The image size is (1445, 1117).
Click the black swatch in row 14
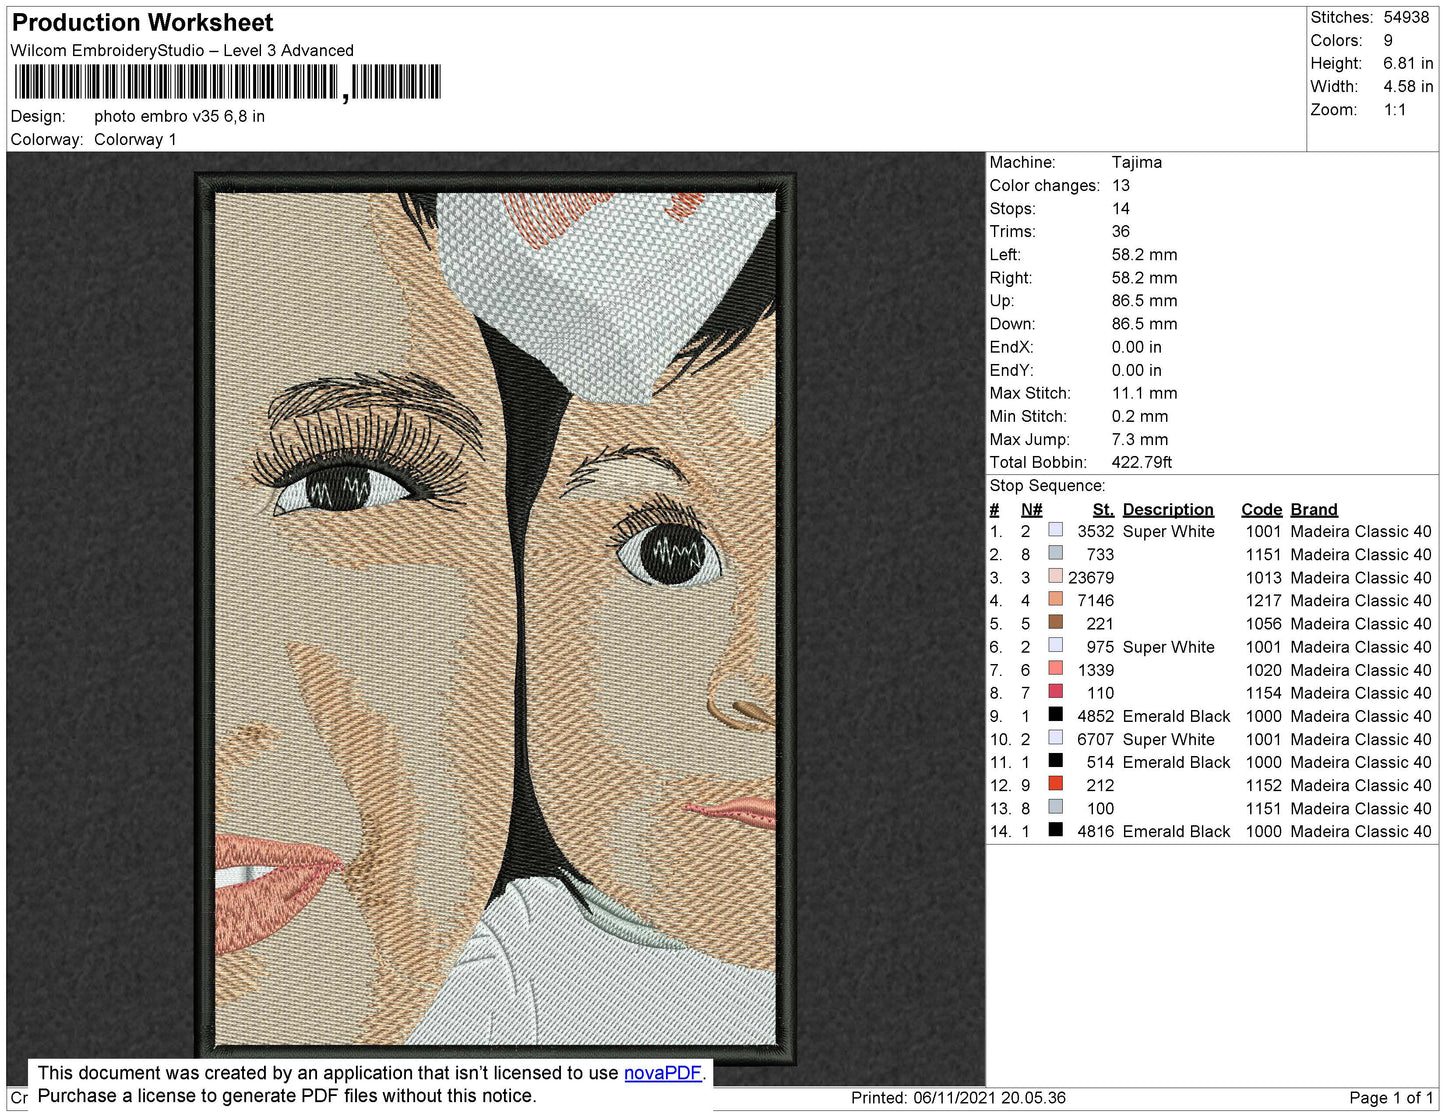click(1055, 829)
